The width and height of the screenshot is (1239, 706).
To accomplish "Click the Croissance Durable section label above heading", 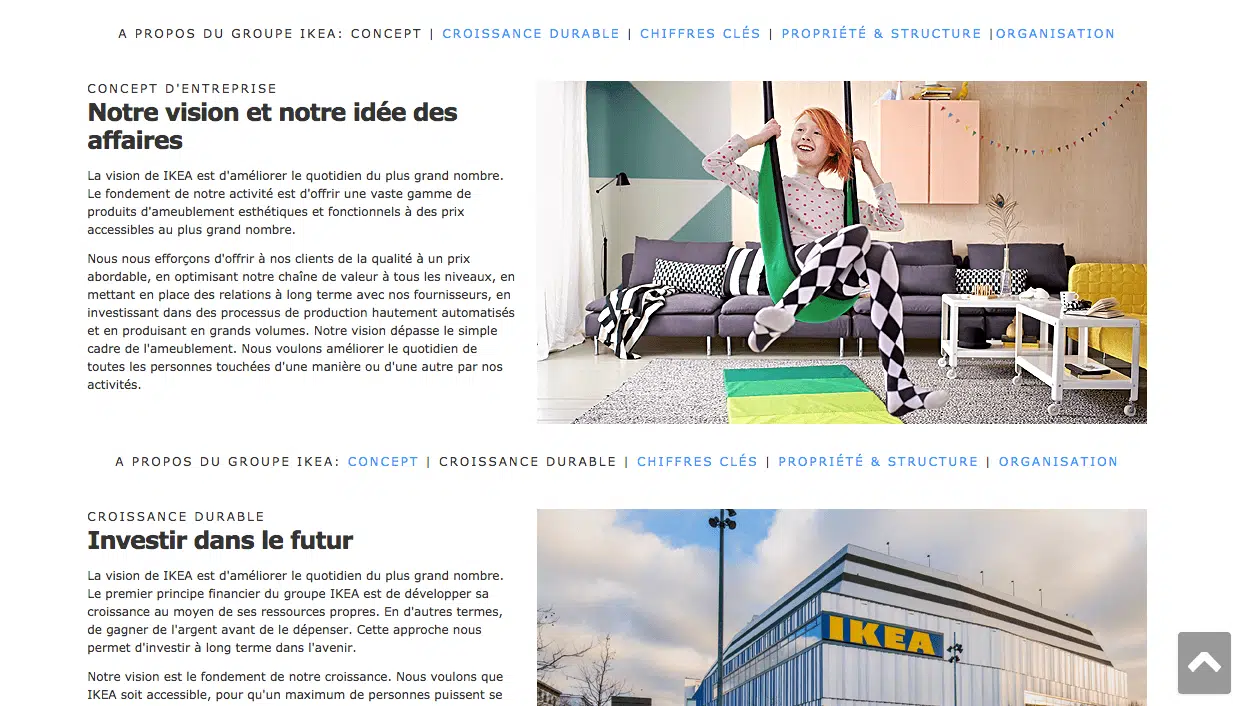I will (176, 517).
